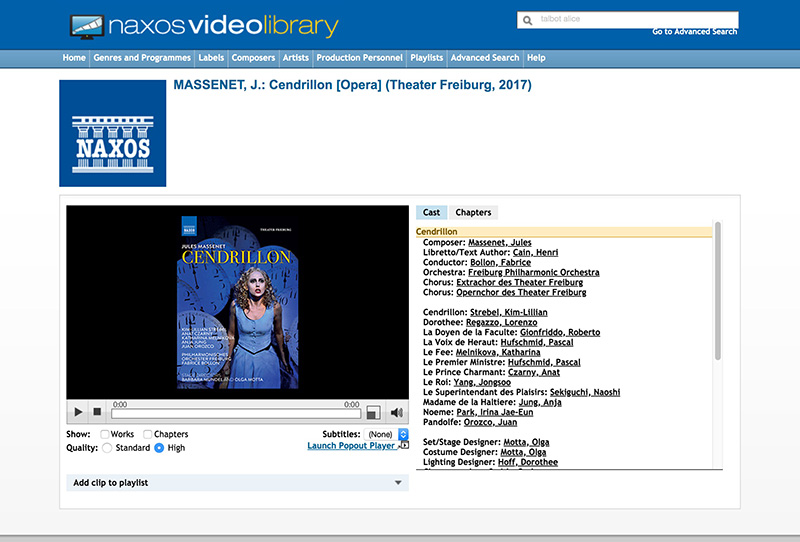Toggle fullscreen mode icon in the player
Image resolution: width=800 pixels, height=542 pixels.
coord(373,412)
